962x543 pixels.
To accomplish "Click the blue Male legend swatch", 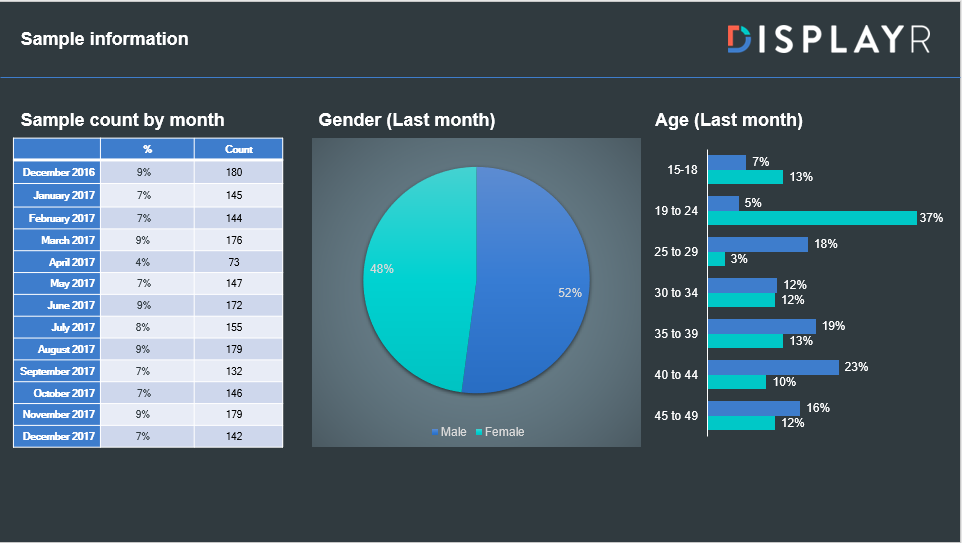I will [435, 432].
